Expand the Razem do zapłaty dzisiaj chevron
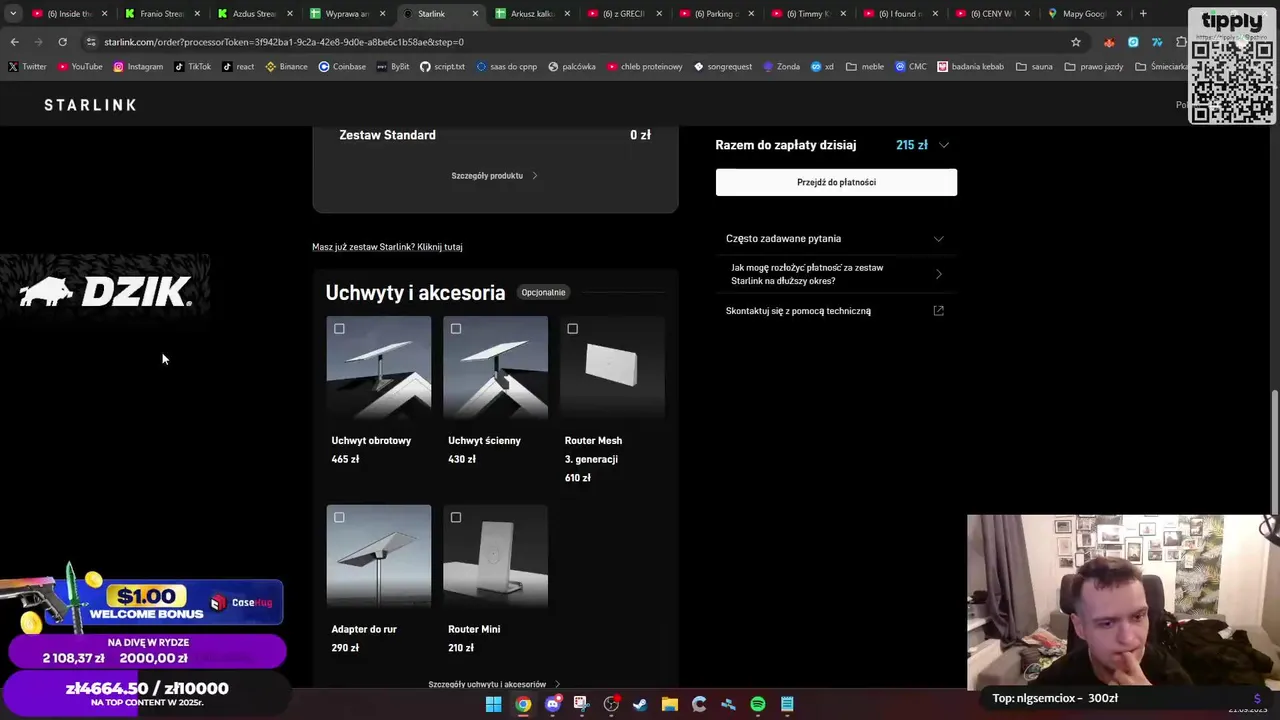The image size is (1280, 720). (943, 145)
